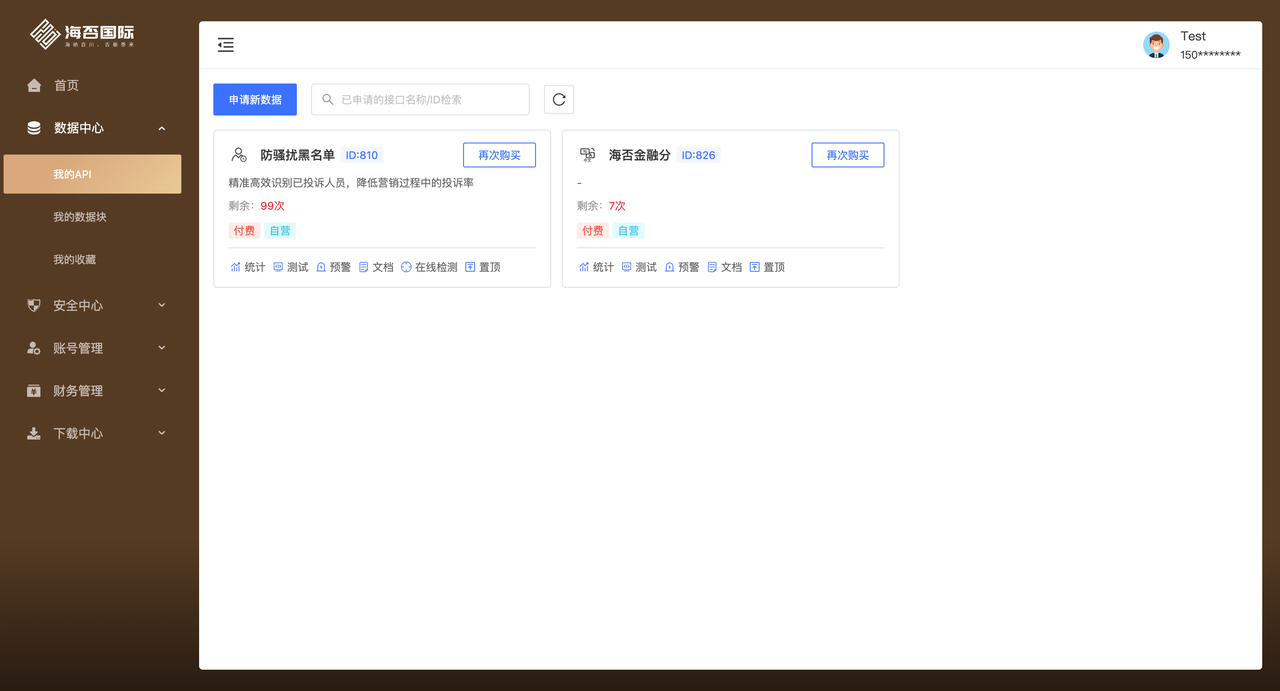The height and width of the screenshot is (691, 1280).
Task: Open 测试 for 海否金融分
Action: (640, 267)
